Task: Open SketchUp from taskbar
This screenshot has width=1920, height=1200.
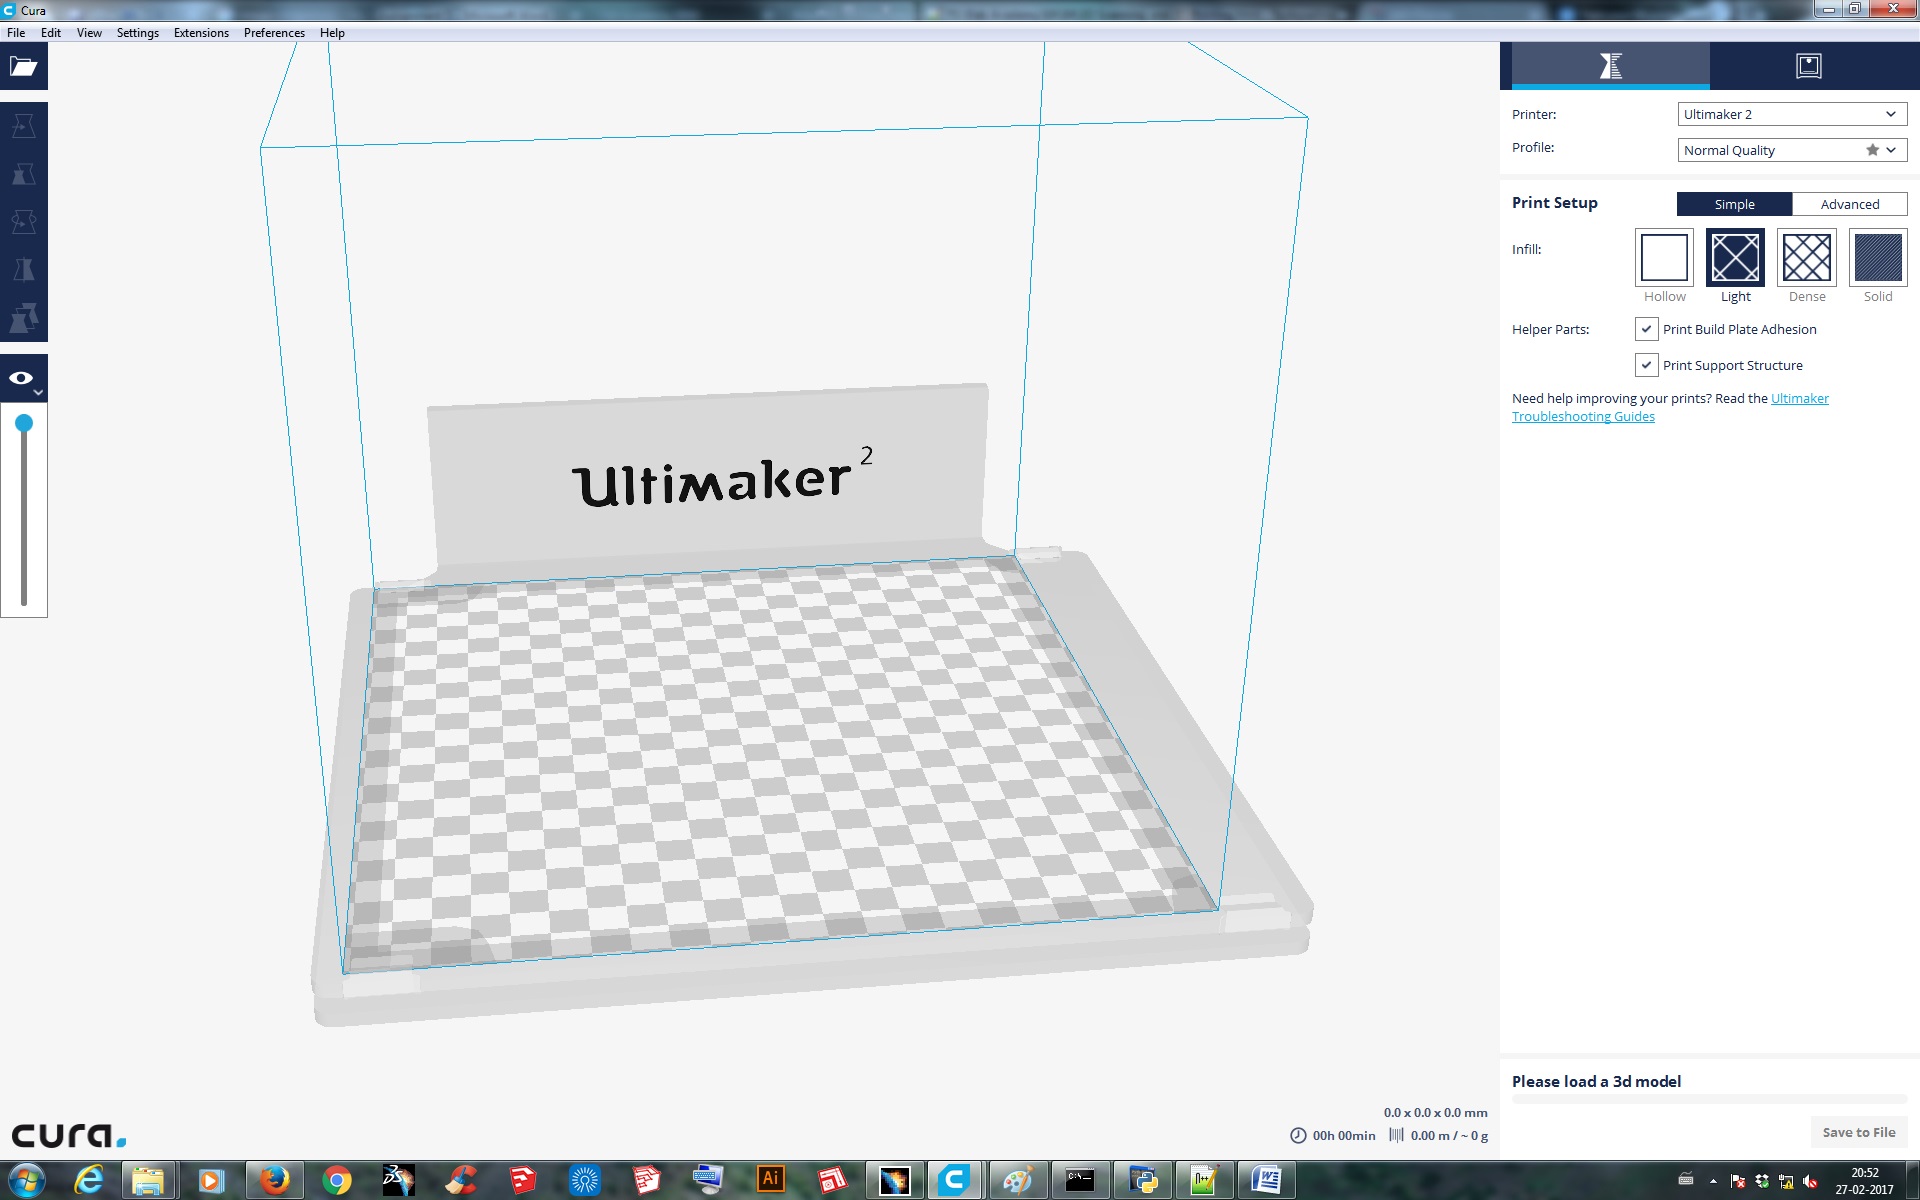Action: pyautogui.click(x=522, y=1180)
